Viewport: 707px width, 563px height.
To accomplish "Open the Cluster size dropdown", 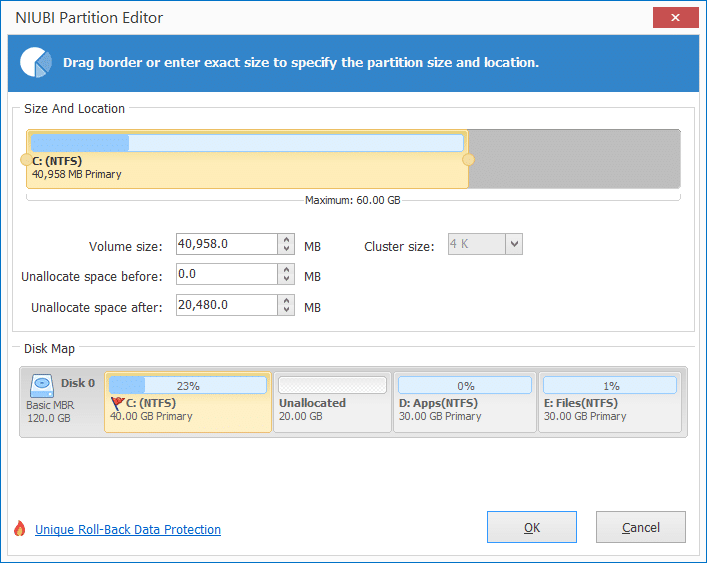I will coord(514,244).
